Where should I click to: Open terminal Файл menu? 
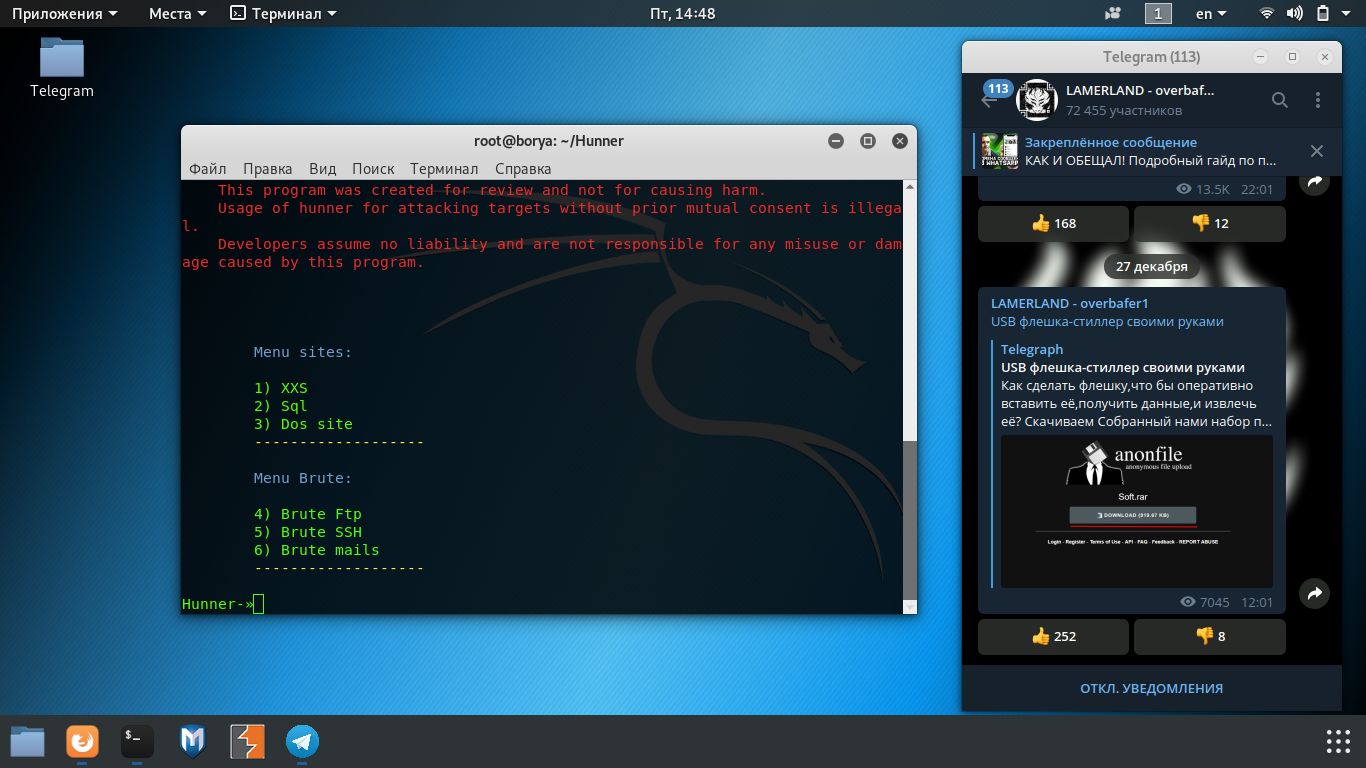[208, 169]
